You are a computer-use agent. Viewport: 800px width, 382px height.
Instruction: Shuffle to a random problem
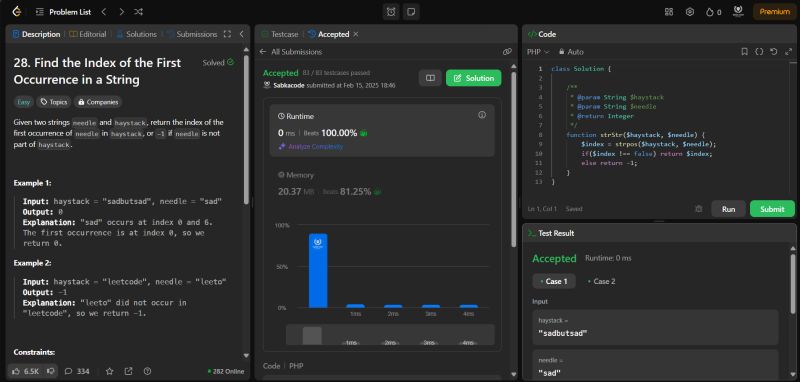pos(138,12)
